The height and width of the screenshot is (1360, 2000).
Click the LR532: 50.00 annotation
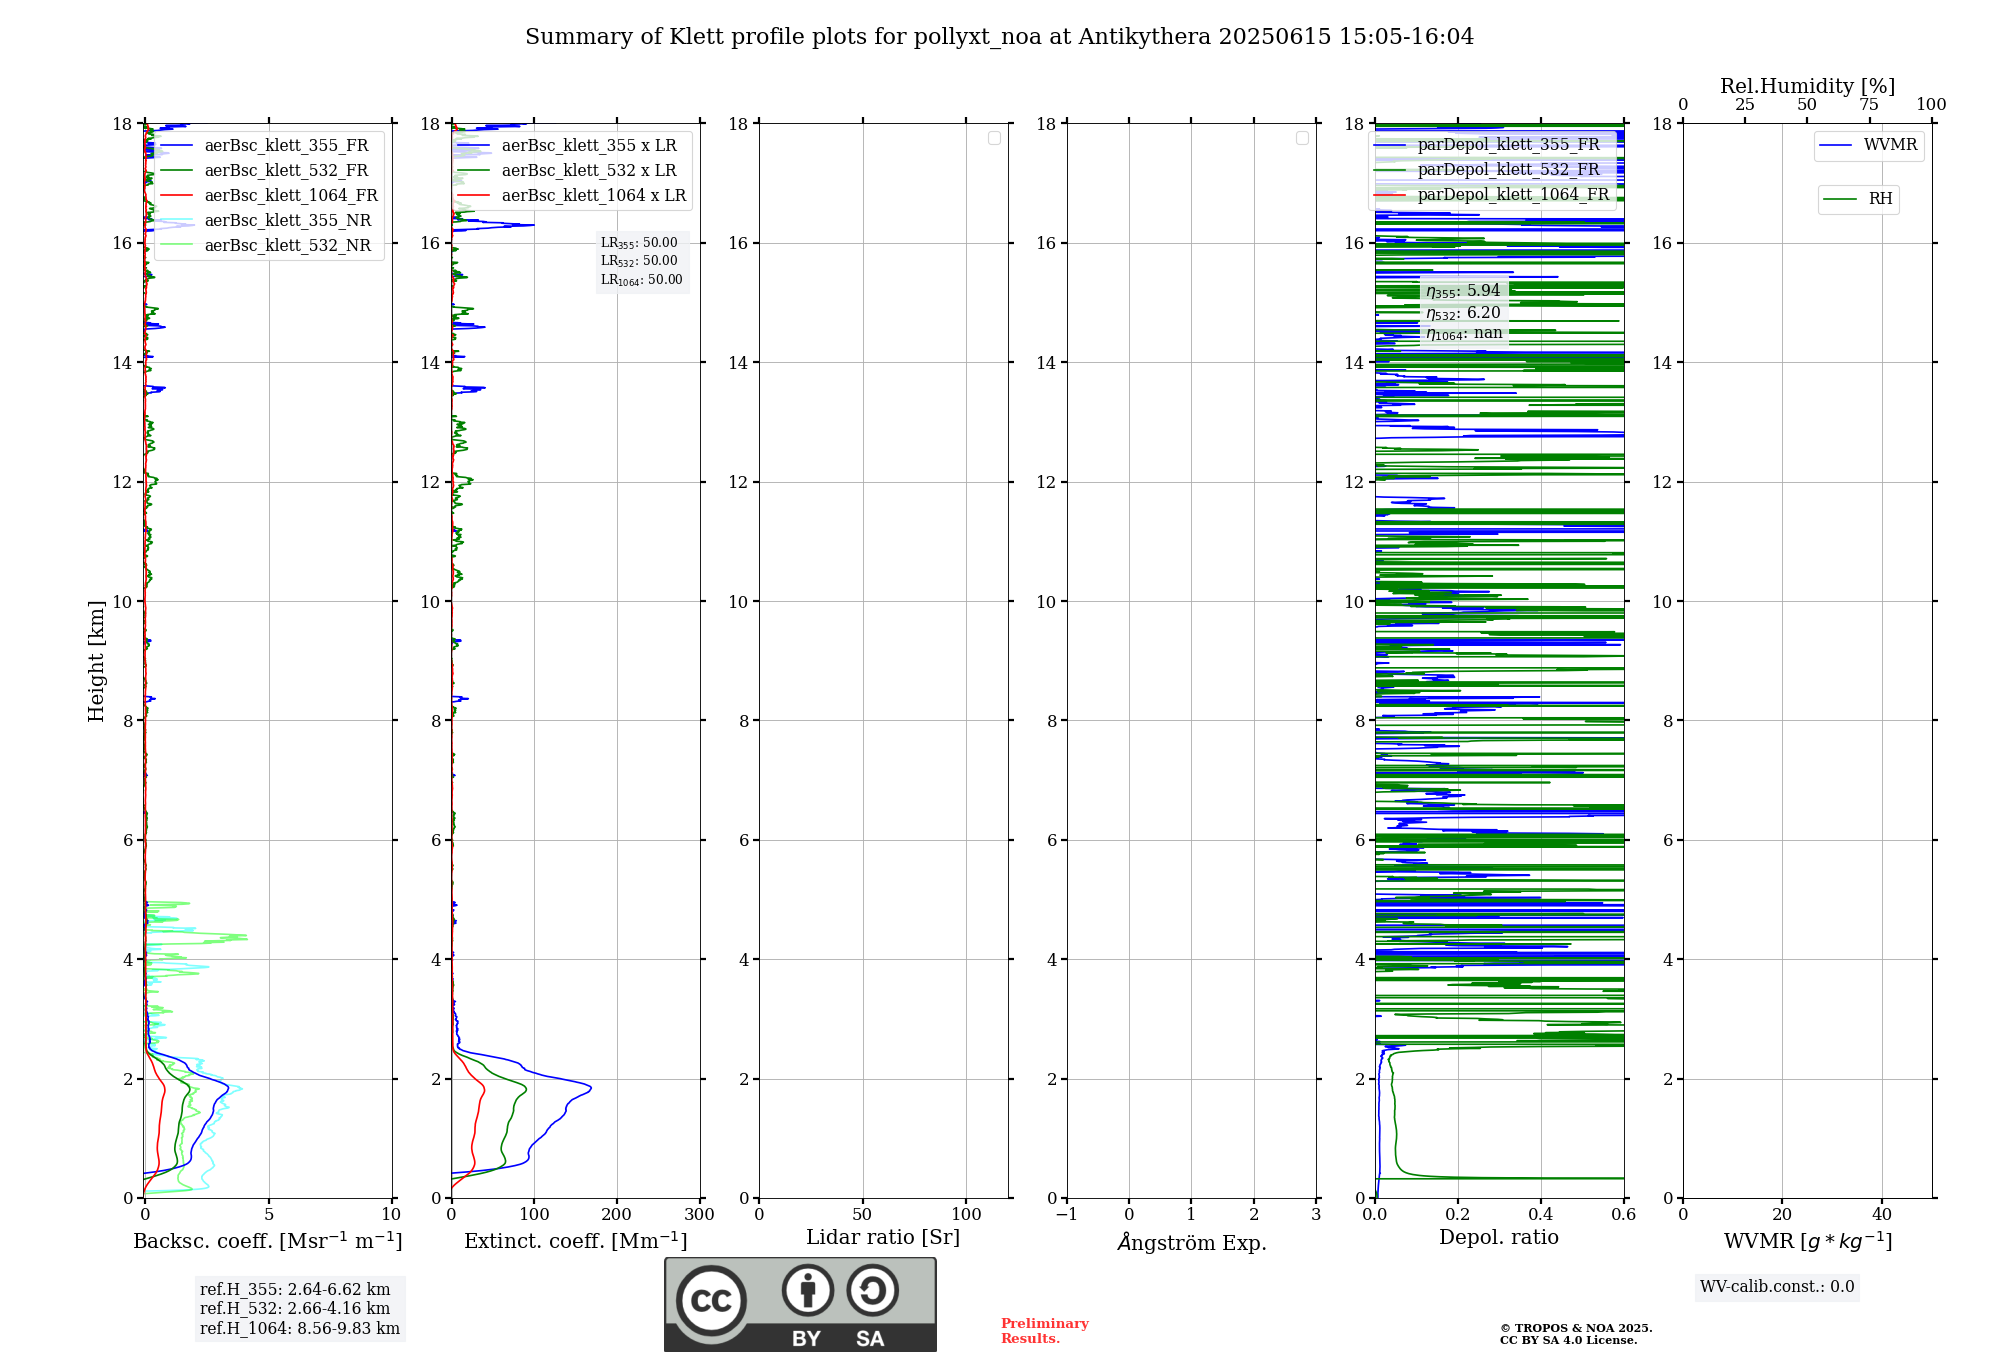coord(639,261)
